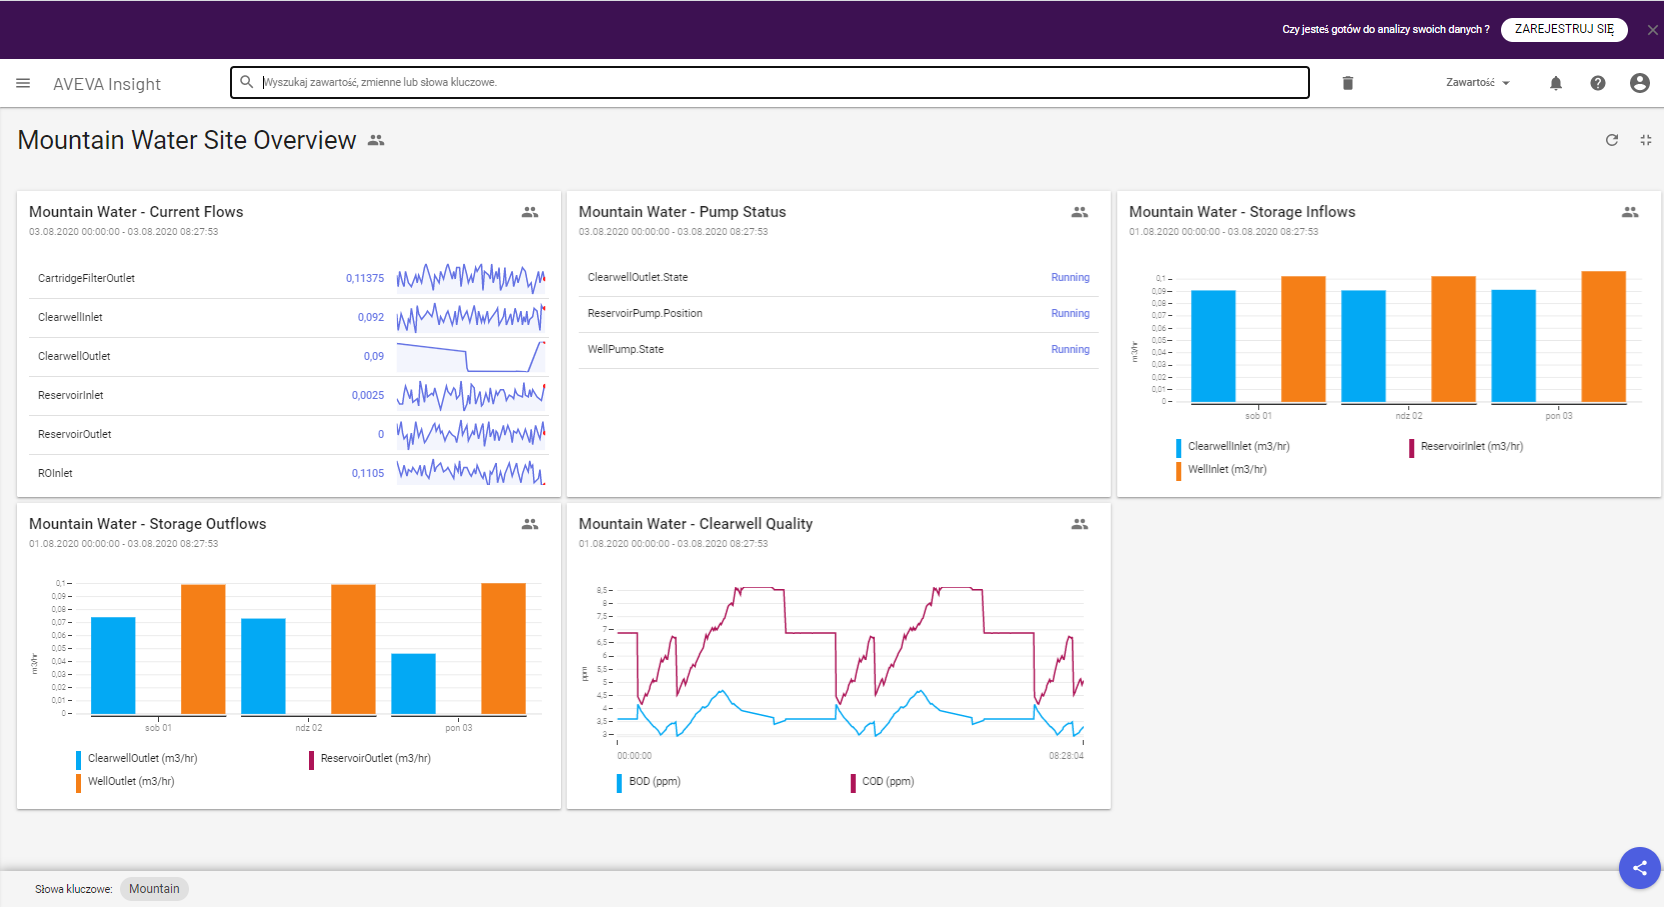Click the AVEVA Insight title
Screen dimensions: 1664x907
point(107,84)
